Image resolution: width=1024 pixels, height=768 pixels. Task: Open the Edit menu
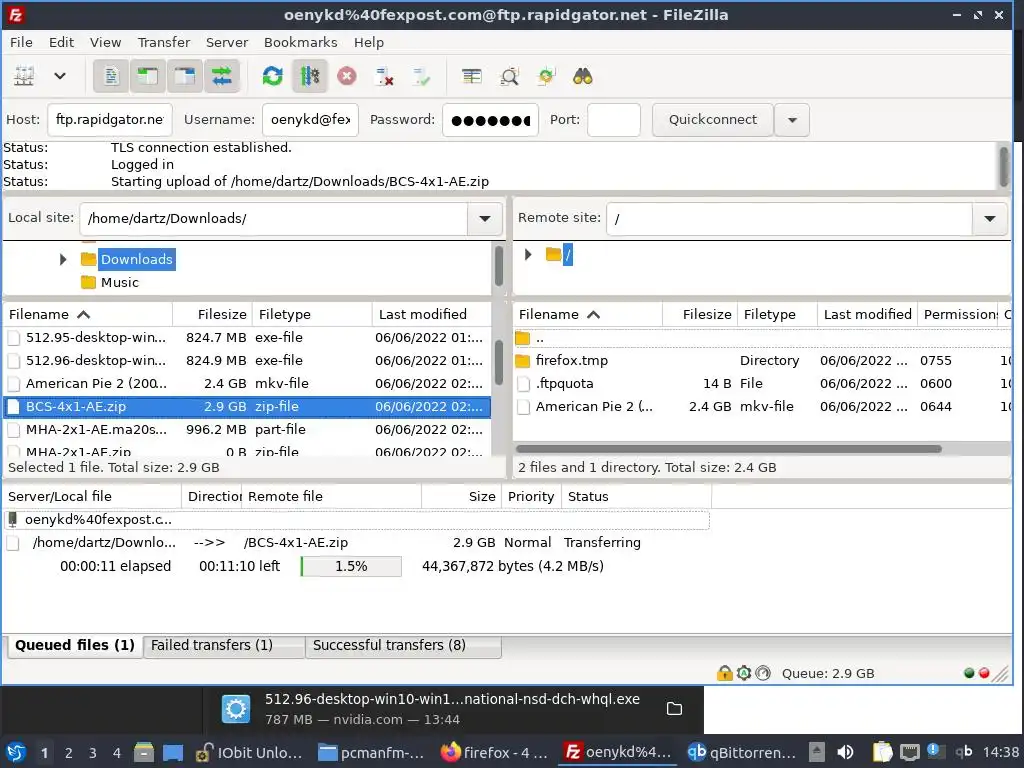(x=61, y=42)
